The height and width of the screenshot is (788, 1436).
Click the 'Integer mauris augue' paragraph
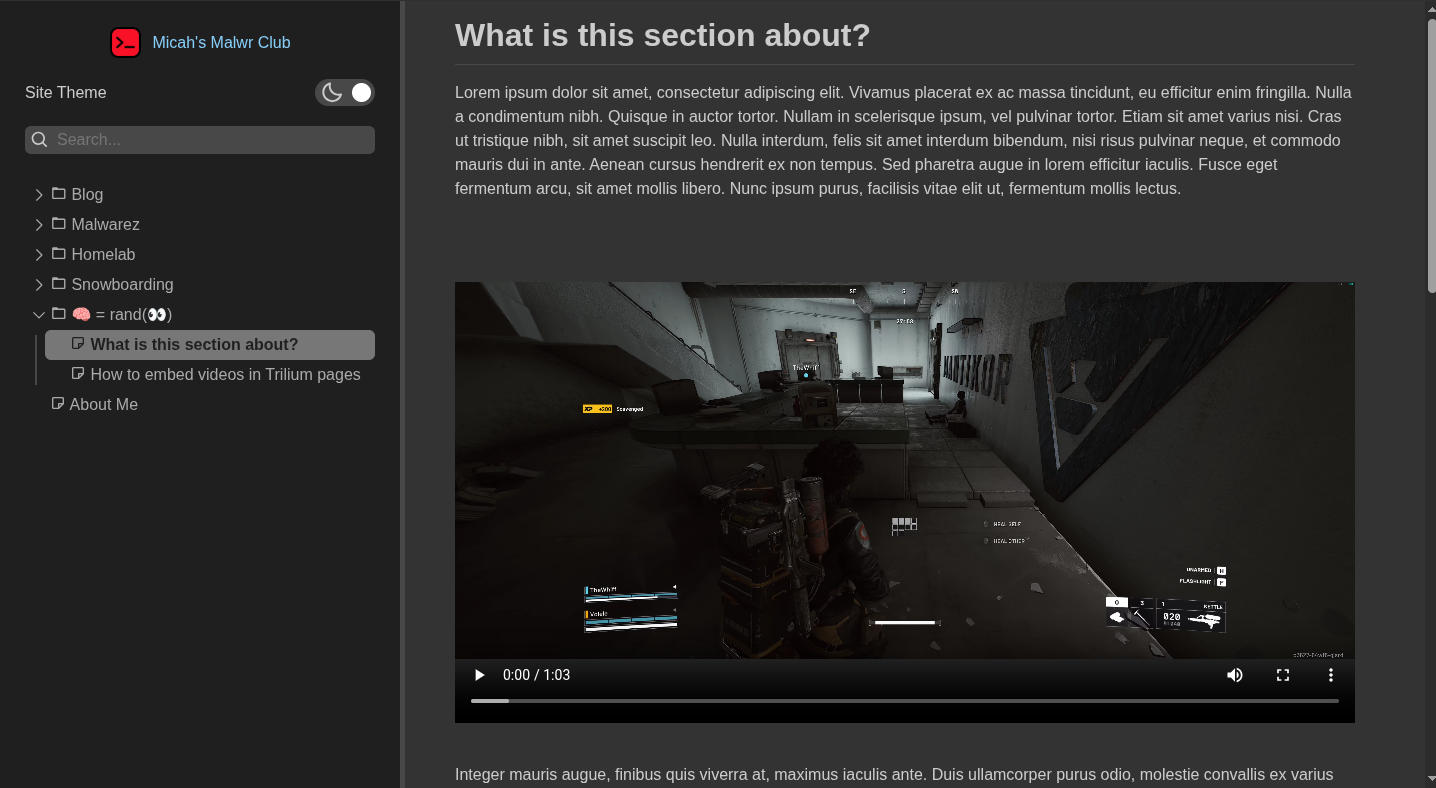point(894,775)
